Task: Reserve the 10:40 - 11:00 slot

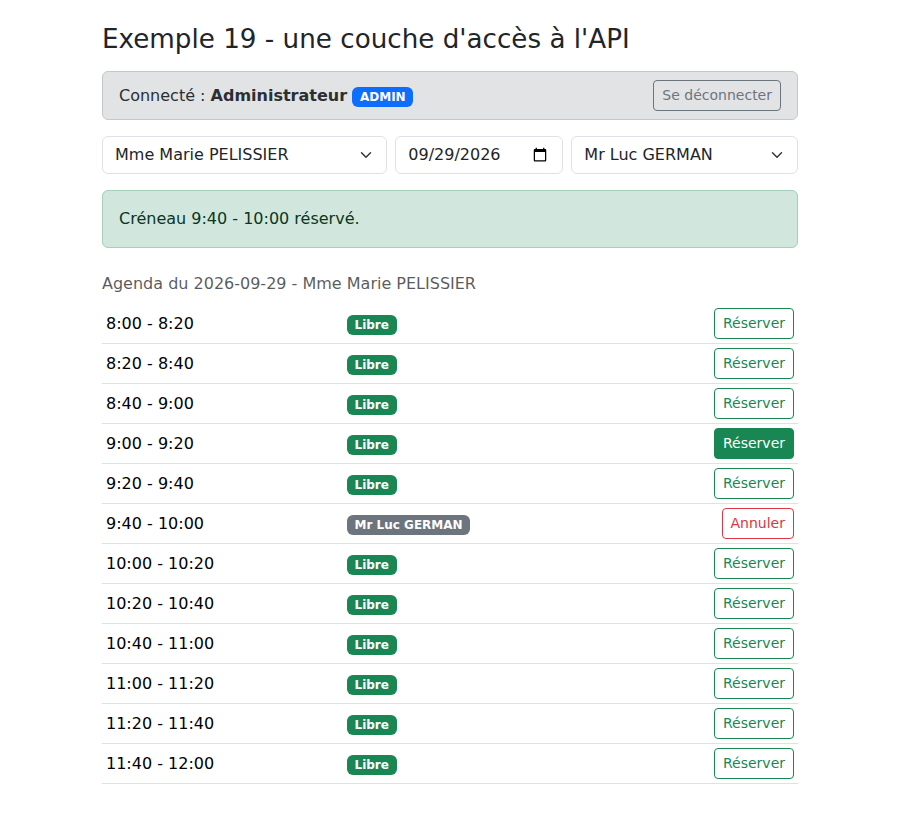Action: [754, 643]
